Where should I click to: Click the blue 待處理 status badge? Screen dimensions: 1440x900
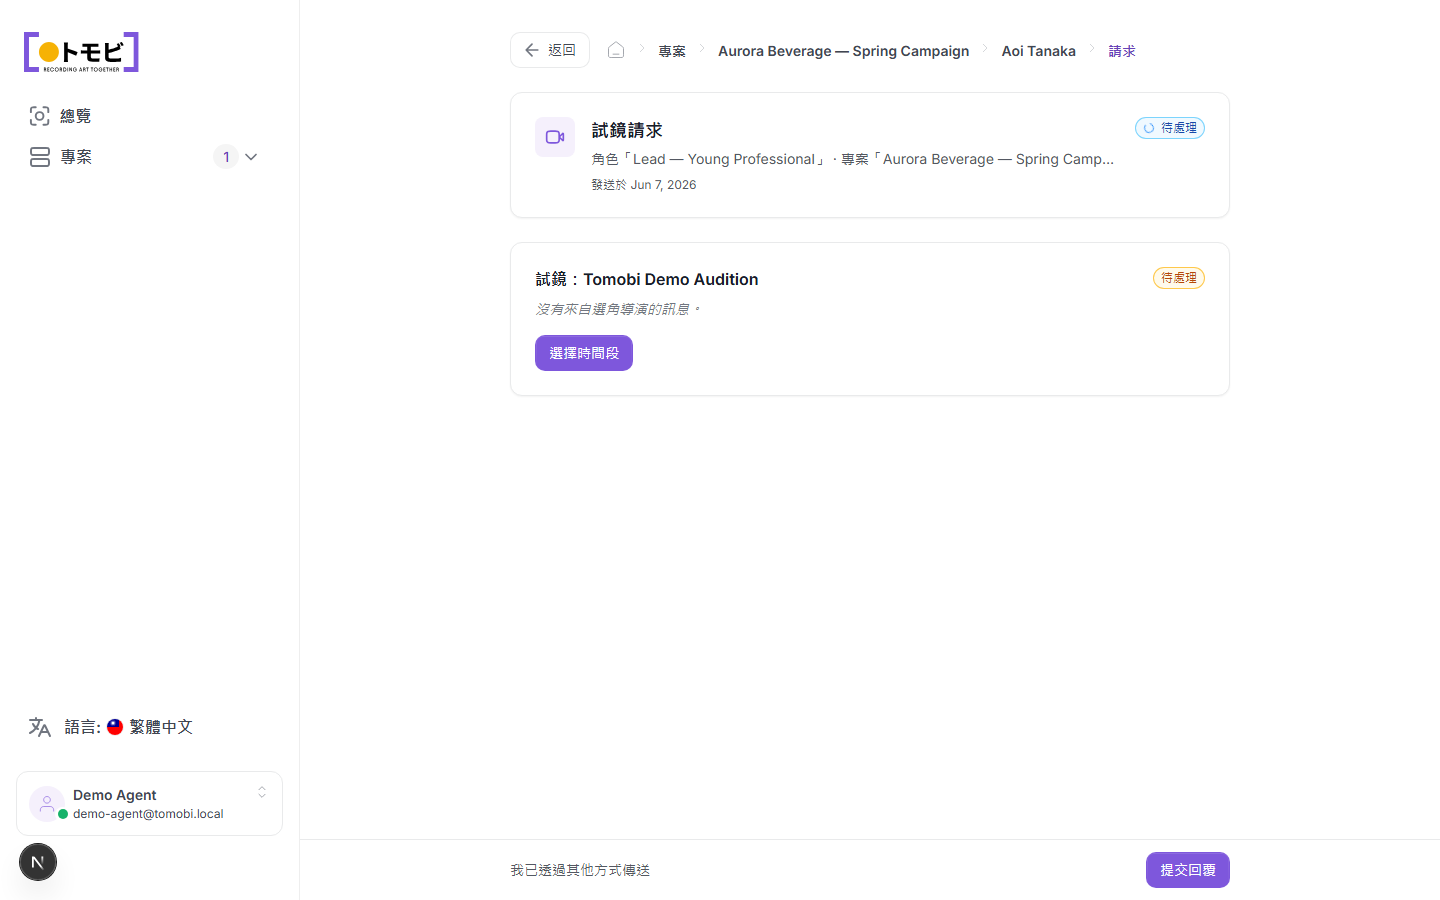tap(1170, 128)
